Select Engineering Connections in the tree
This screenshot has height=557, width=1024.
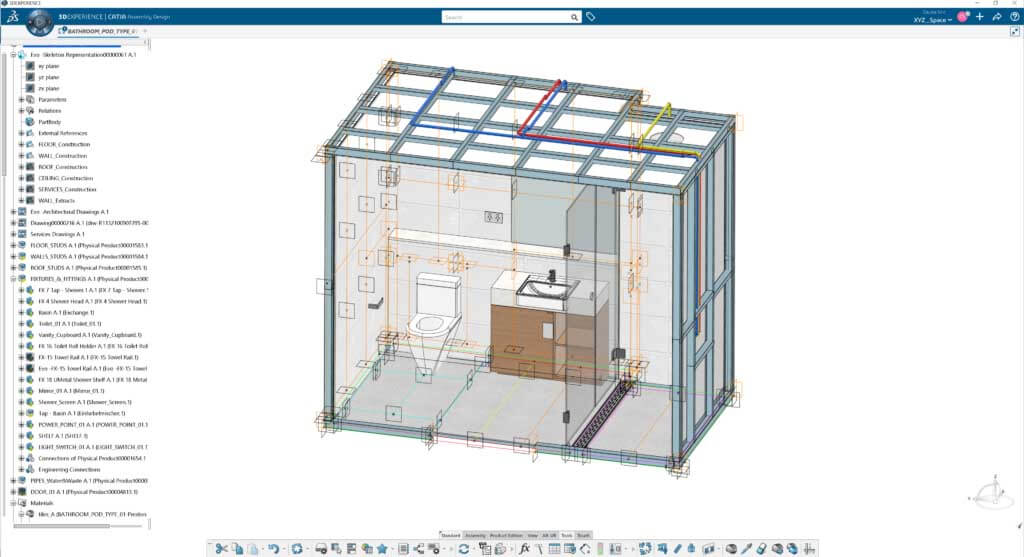(x=69, y=469)
